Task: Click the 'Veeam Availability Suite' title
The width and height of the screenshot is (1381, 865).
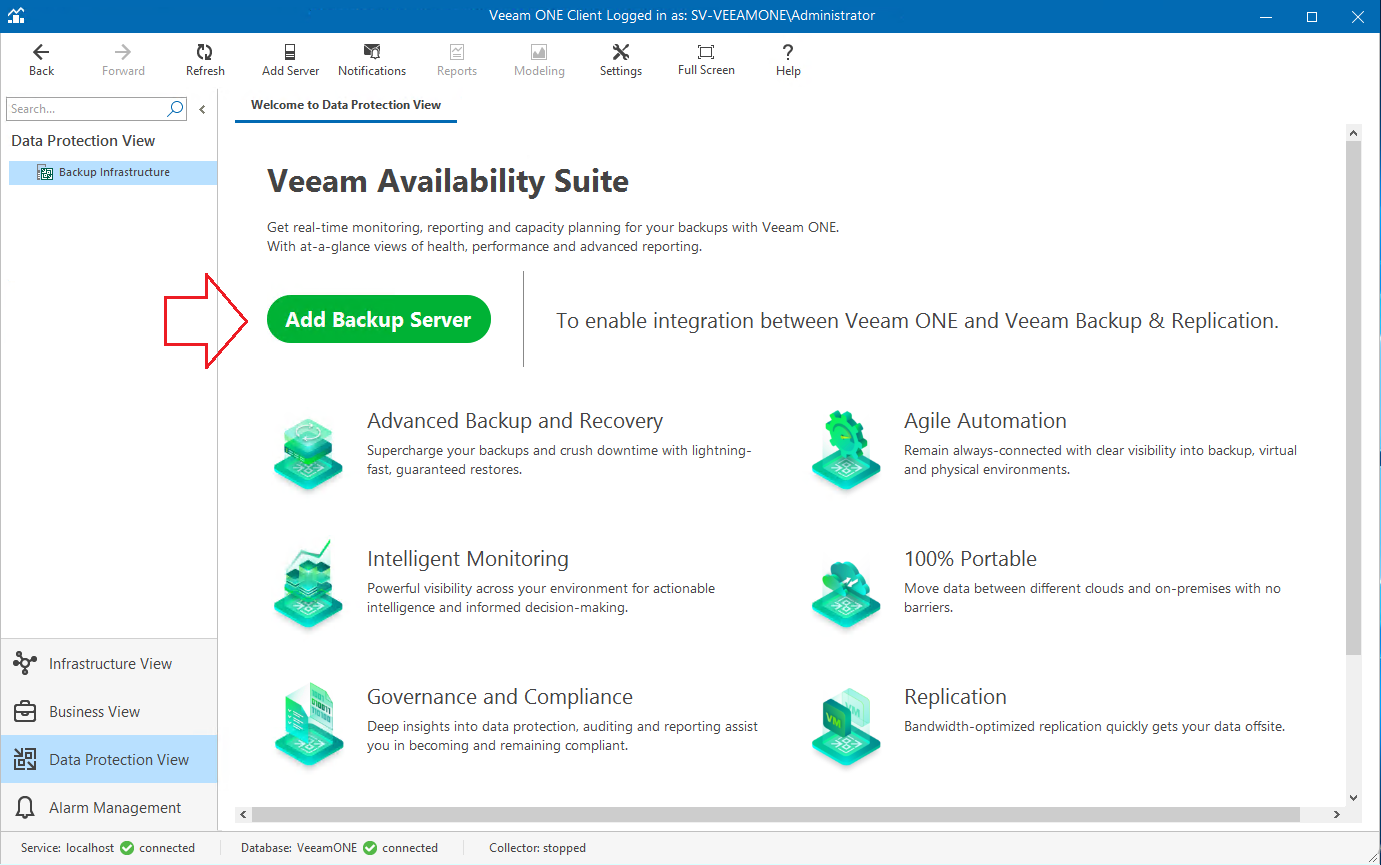Action: pos(448,182)
